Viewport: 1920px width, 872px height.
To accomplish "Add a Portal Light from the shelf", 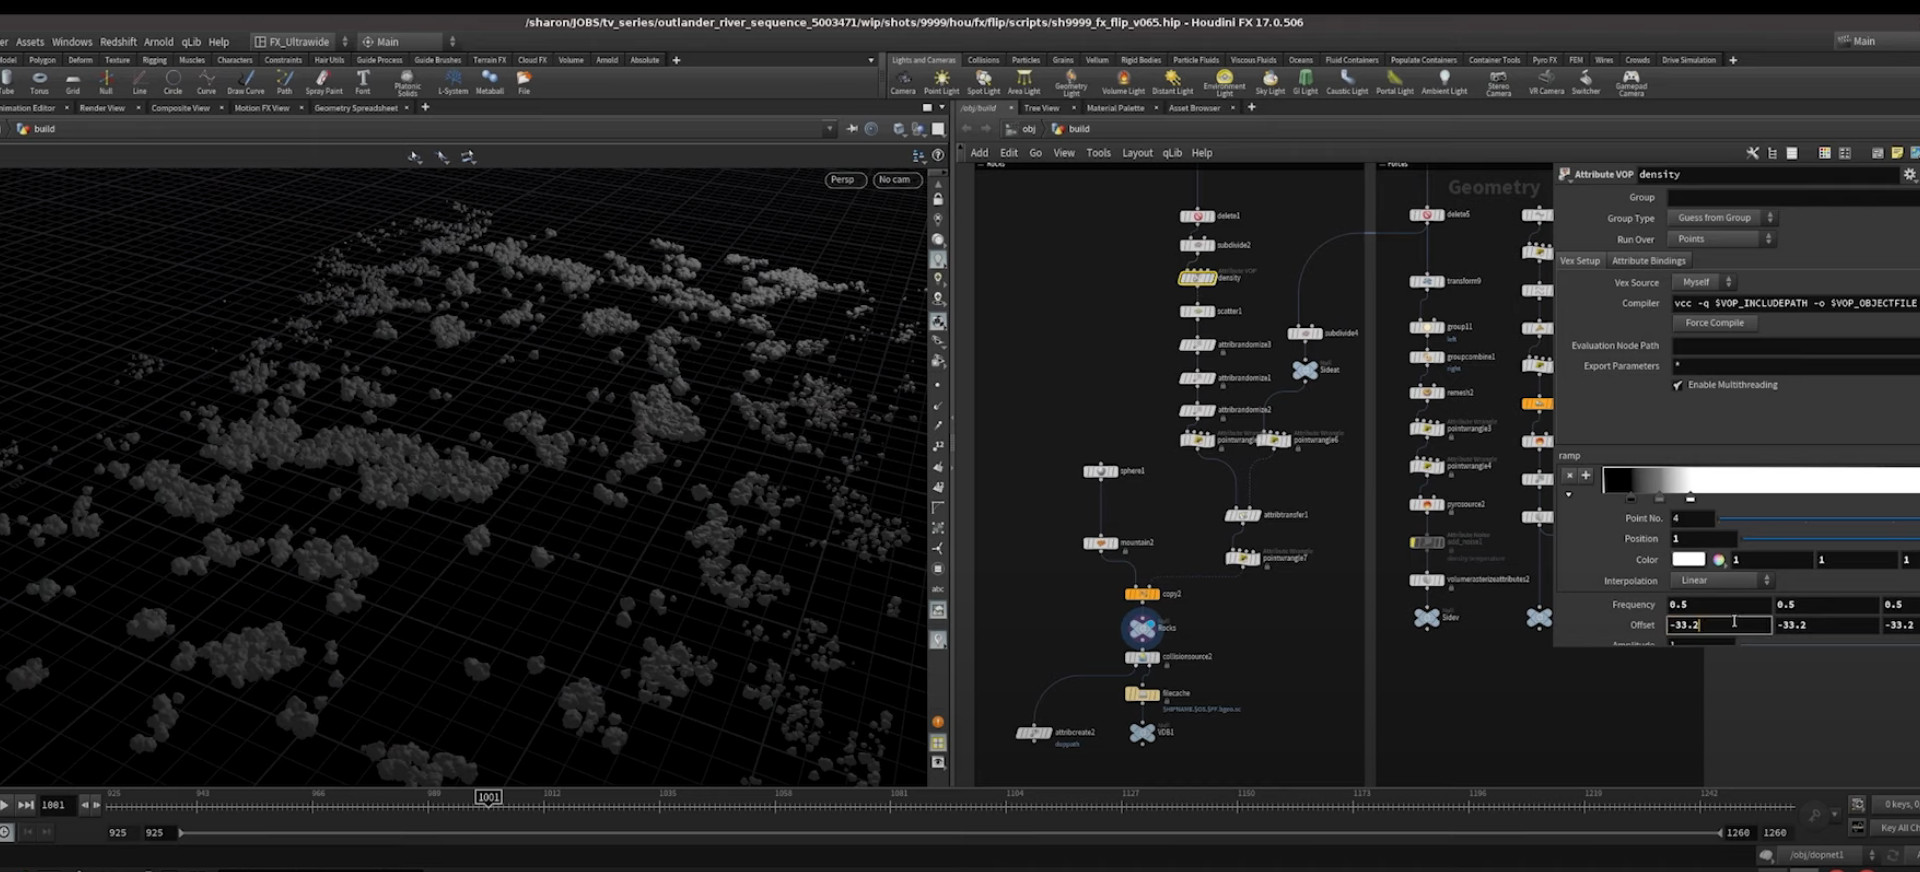I will tap(1394, 82).
